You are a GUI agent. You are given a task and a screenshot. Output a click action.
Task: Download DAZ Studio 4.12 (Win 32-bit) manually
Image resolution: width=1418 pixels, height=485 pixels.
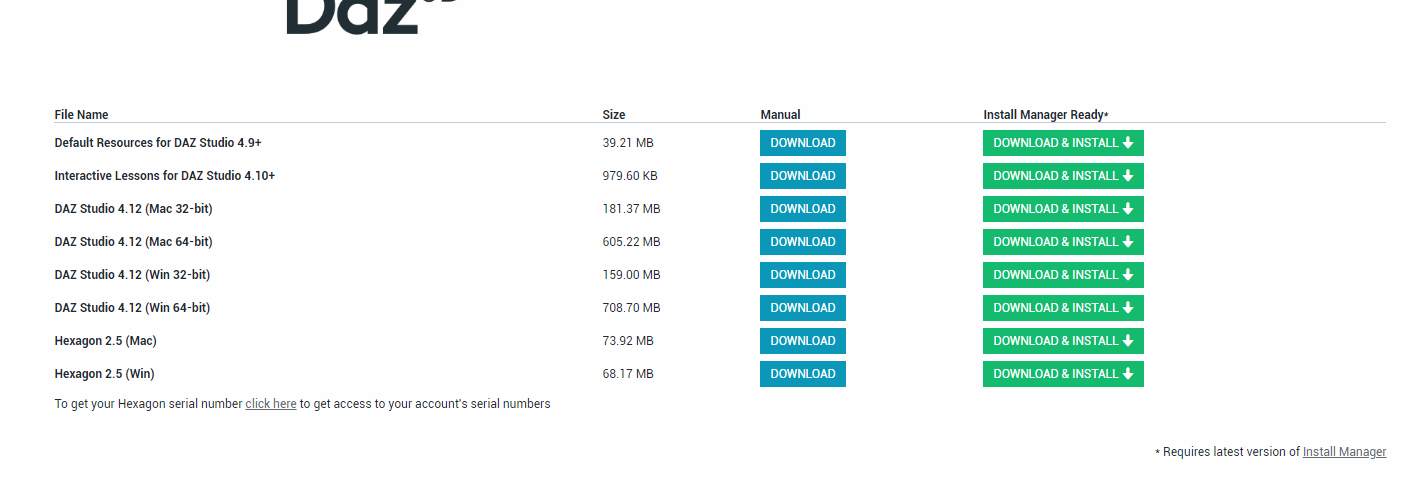pyautogui.click(x=803, y=275)
